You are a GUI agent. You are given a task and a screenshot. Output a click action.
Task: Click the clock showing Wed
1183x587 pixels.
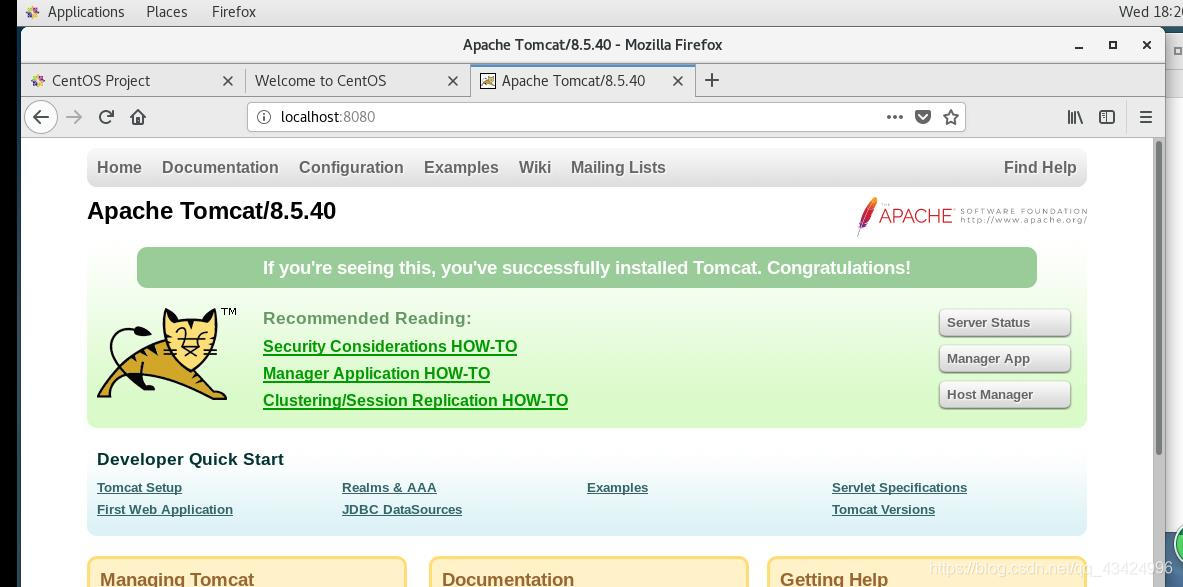(x=1150, y=12)
